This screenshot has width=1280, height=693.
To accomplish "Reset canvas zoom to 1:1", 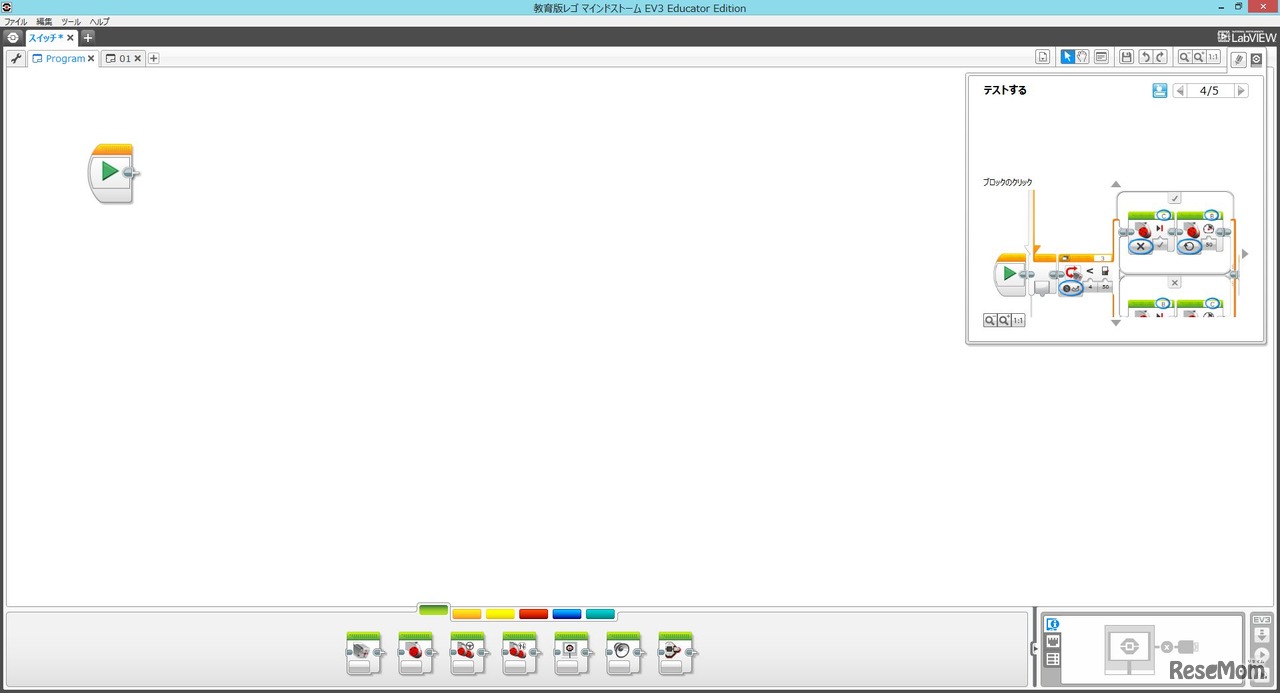I will (x=1213, y=57).
